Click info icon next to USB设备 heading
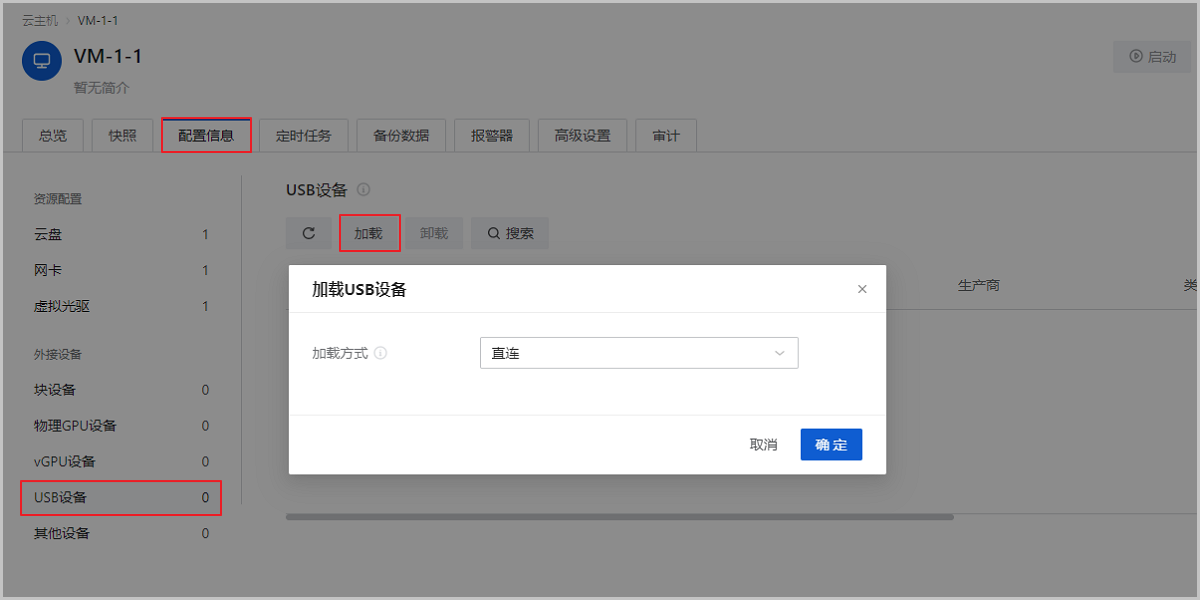Screen dimensions: 1200x600 364,189
